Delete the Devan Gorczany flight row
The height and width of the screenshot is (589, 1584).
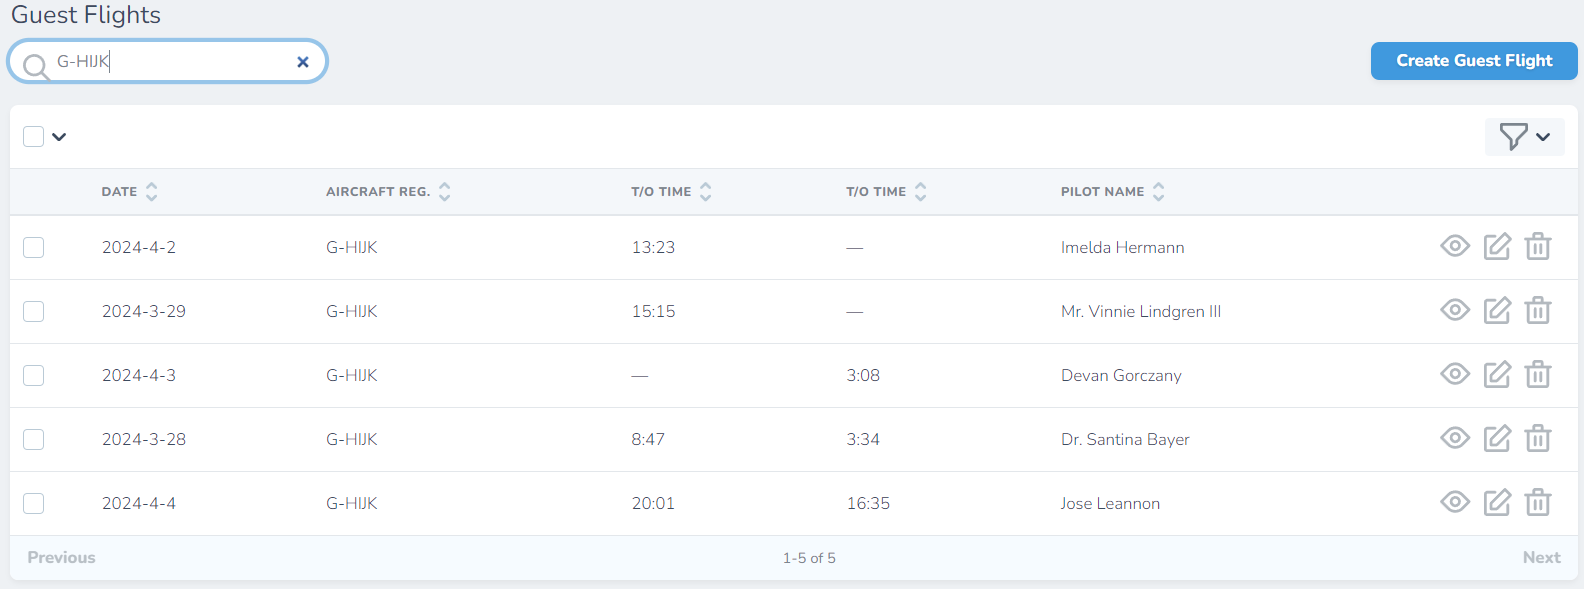1538,375
